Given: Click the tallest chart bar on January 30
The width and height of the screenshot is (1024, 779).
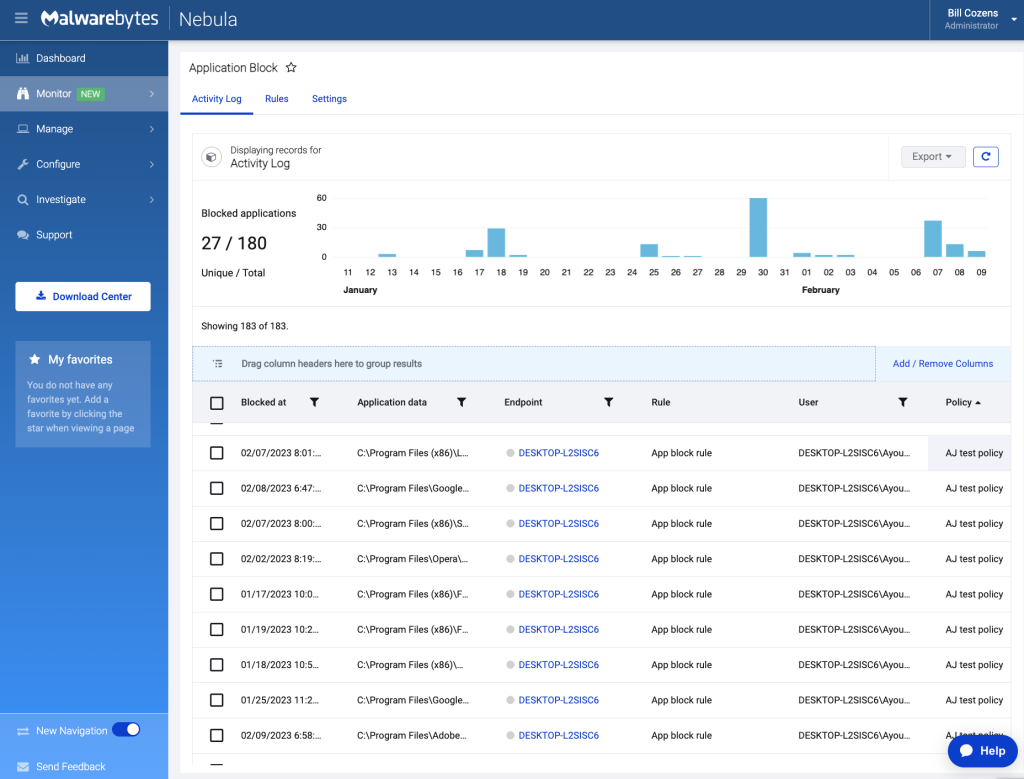Looking at the screenshot, I should [758, 228].
